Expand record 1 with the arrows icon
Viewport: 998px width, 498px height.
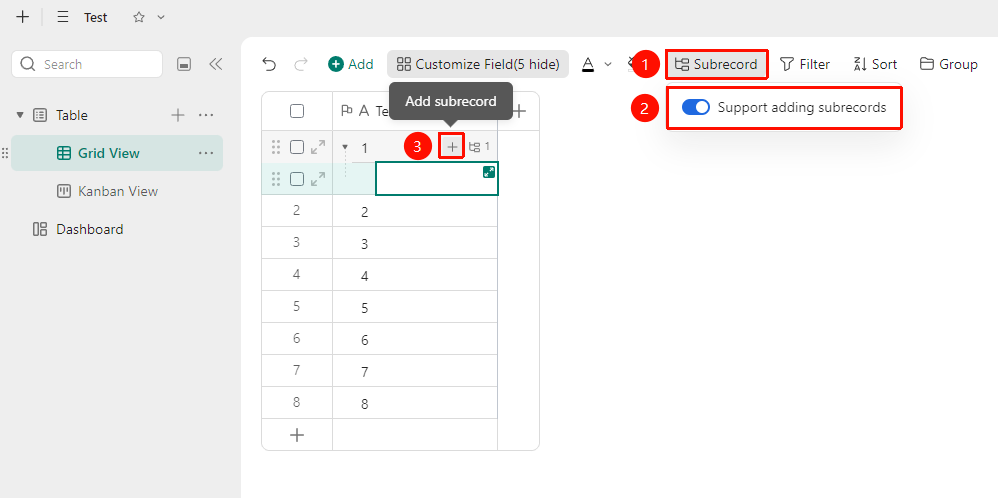tap(318, 148)
